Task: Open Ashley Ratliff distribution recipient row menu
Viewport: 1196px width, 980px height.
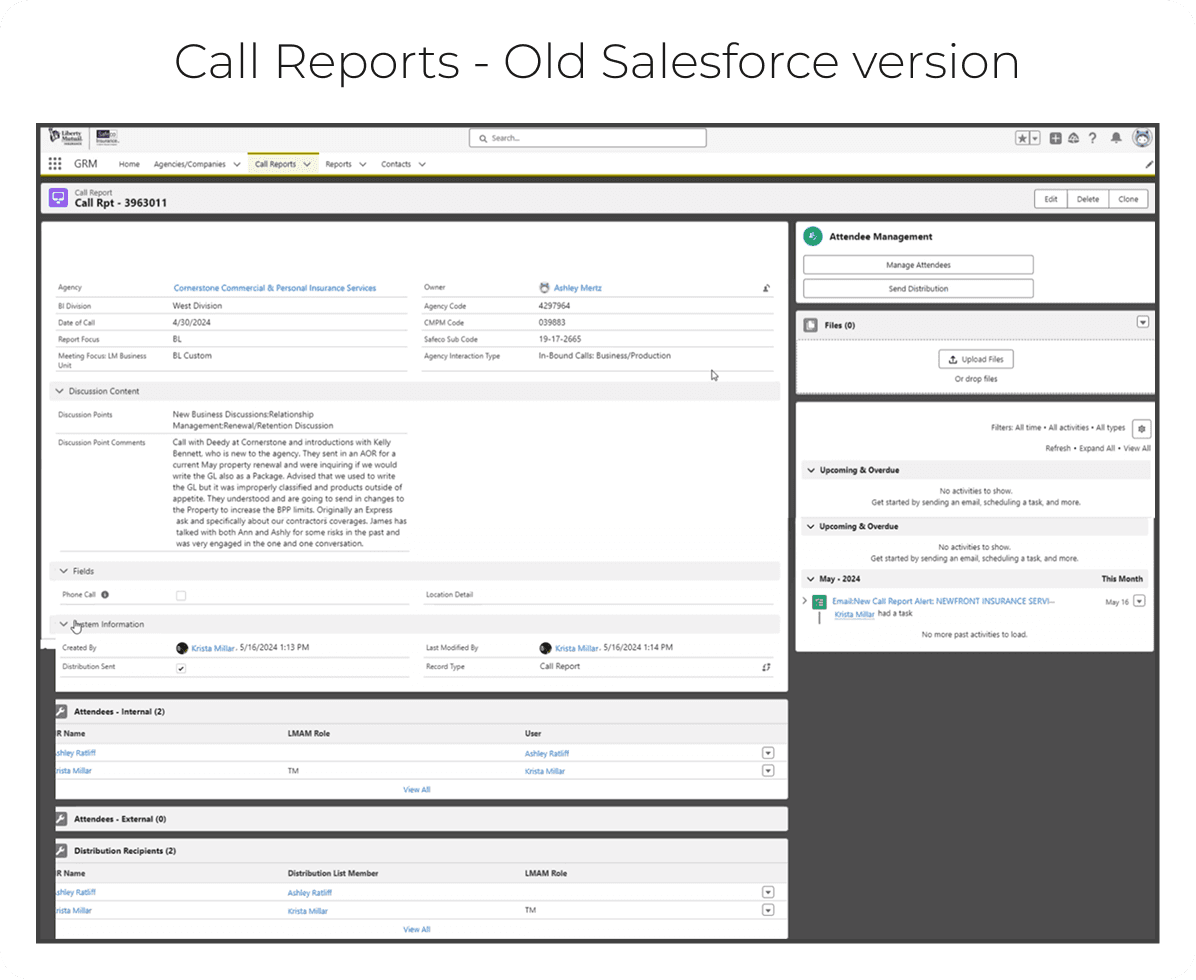Action: coord(768,892)
